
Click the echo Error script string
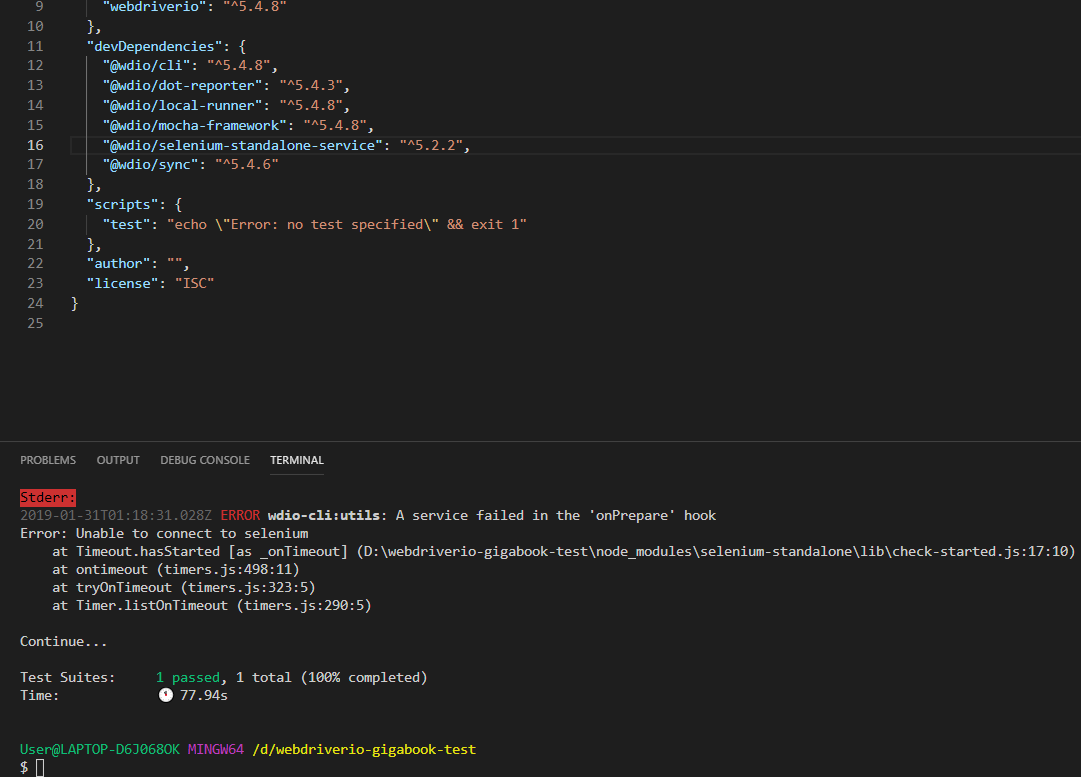pos(347,225)
